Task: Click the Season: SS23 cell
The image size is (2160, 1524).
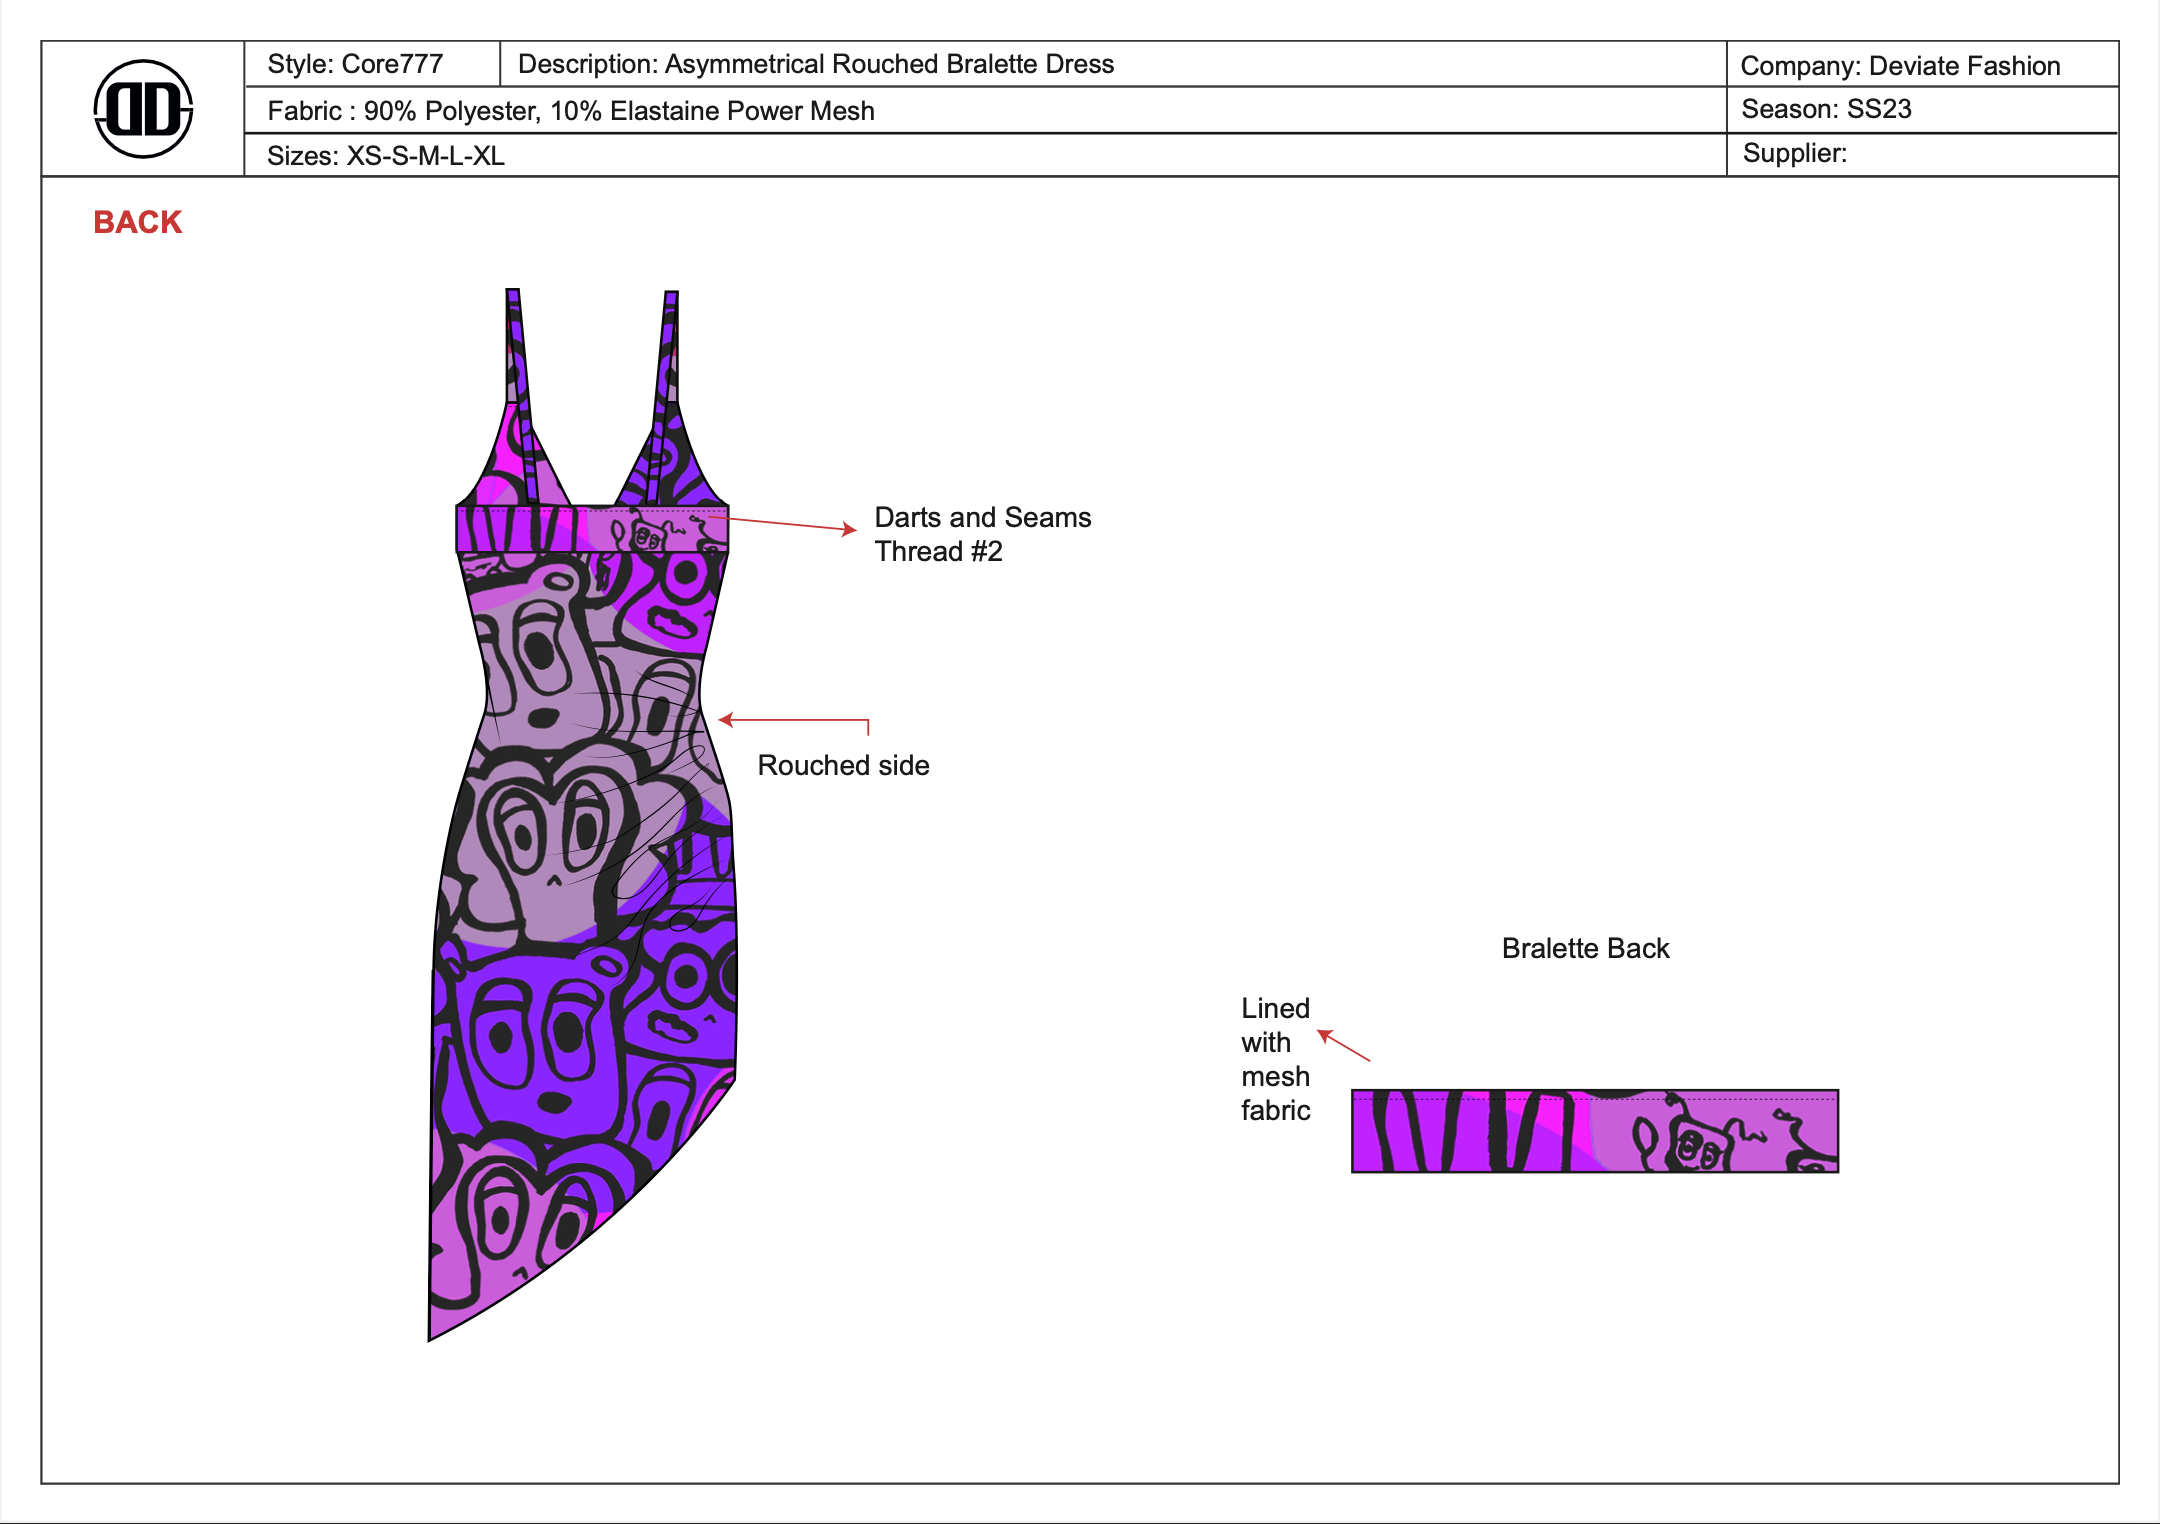Action: pos(1826,109)
